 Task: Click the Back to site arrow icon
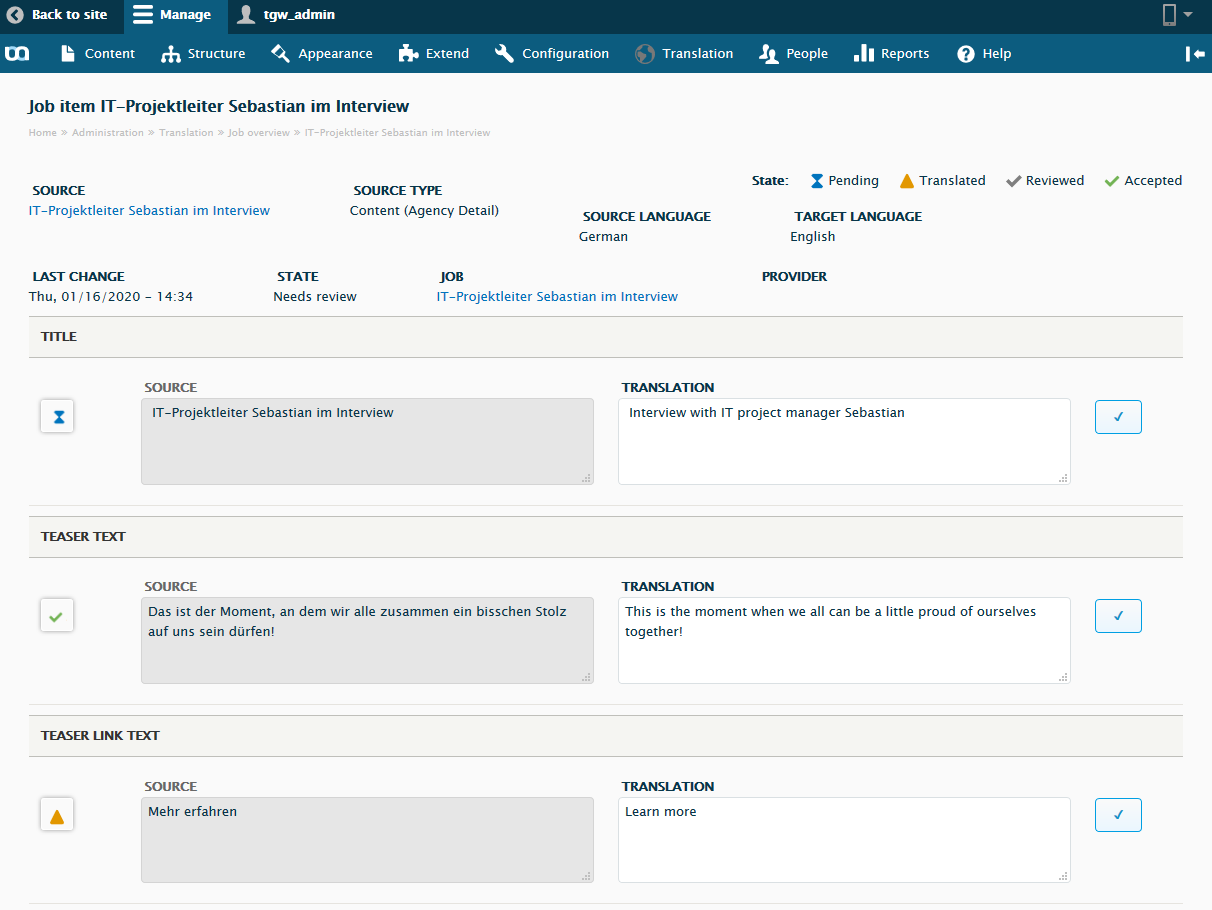(x=15, y=15)
